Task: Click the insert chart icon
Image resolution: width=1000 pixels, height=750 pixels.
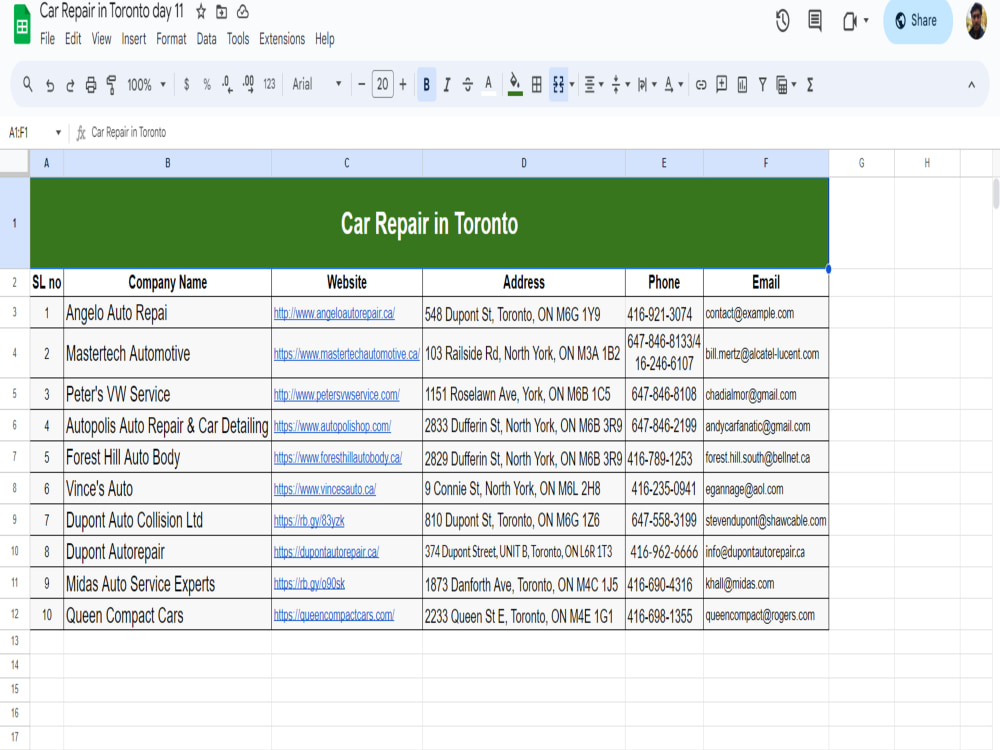Action: click(x=742, y=85)
